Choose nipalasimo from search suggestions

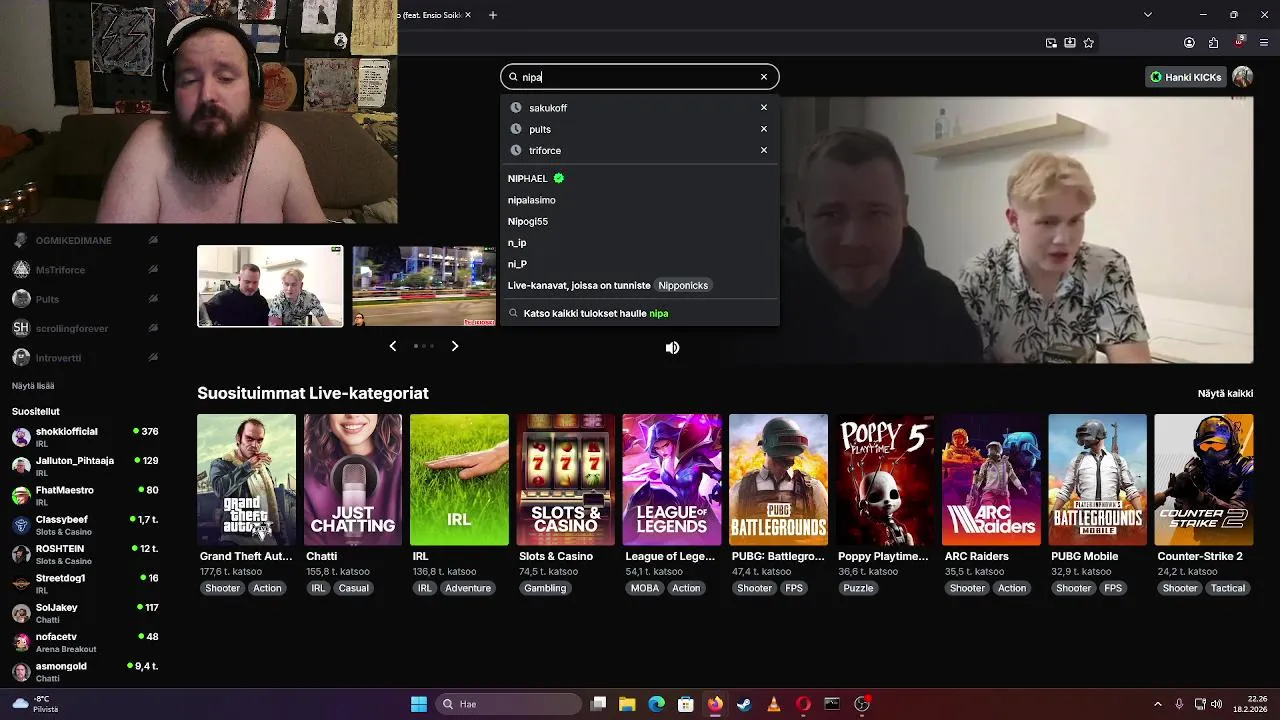click(531, 200)
